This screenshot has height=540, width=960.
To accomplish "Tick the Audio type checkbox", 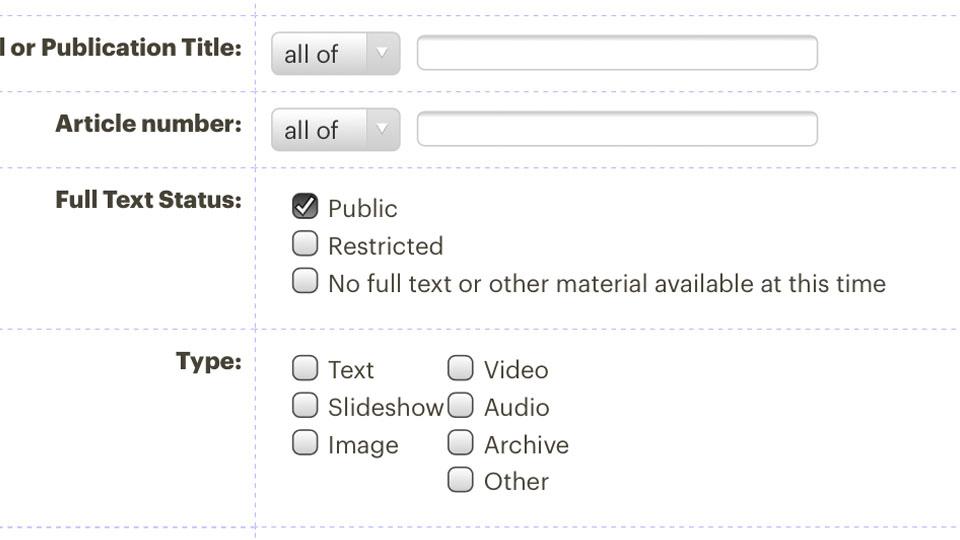I will [460, 406].
